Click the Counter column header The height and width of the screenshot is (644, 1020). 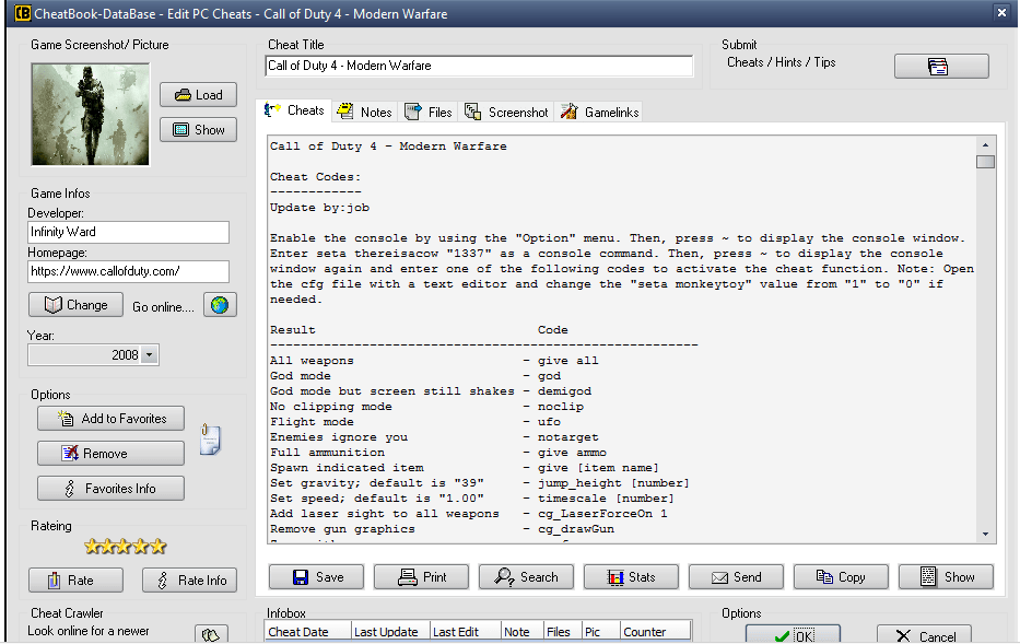pyautogui.click(x=655, y=632)
